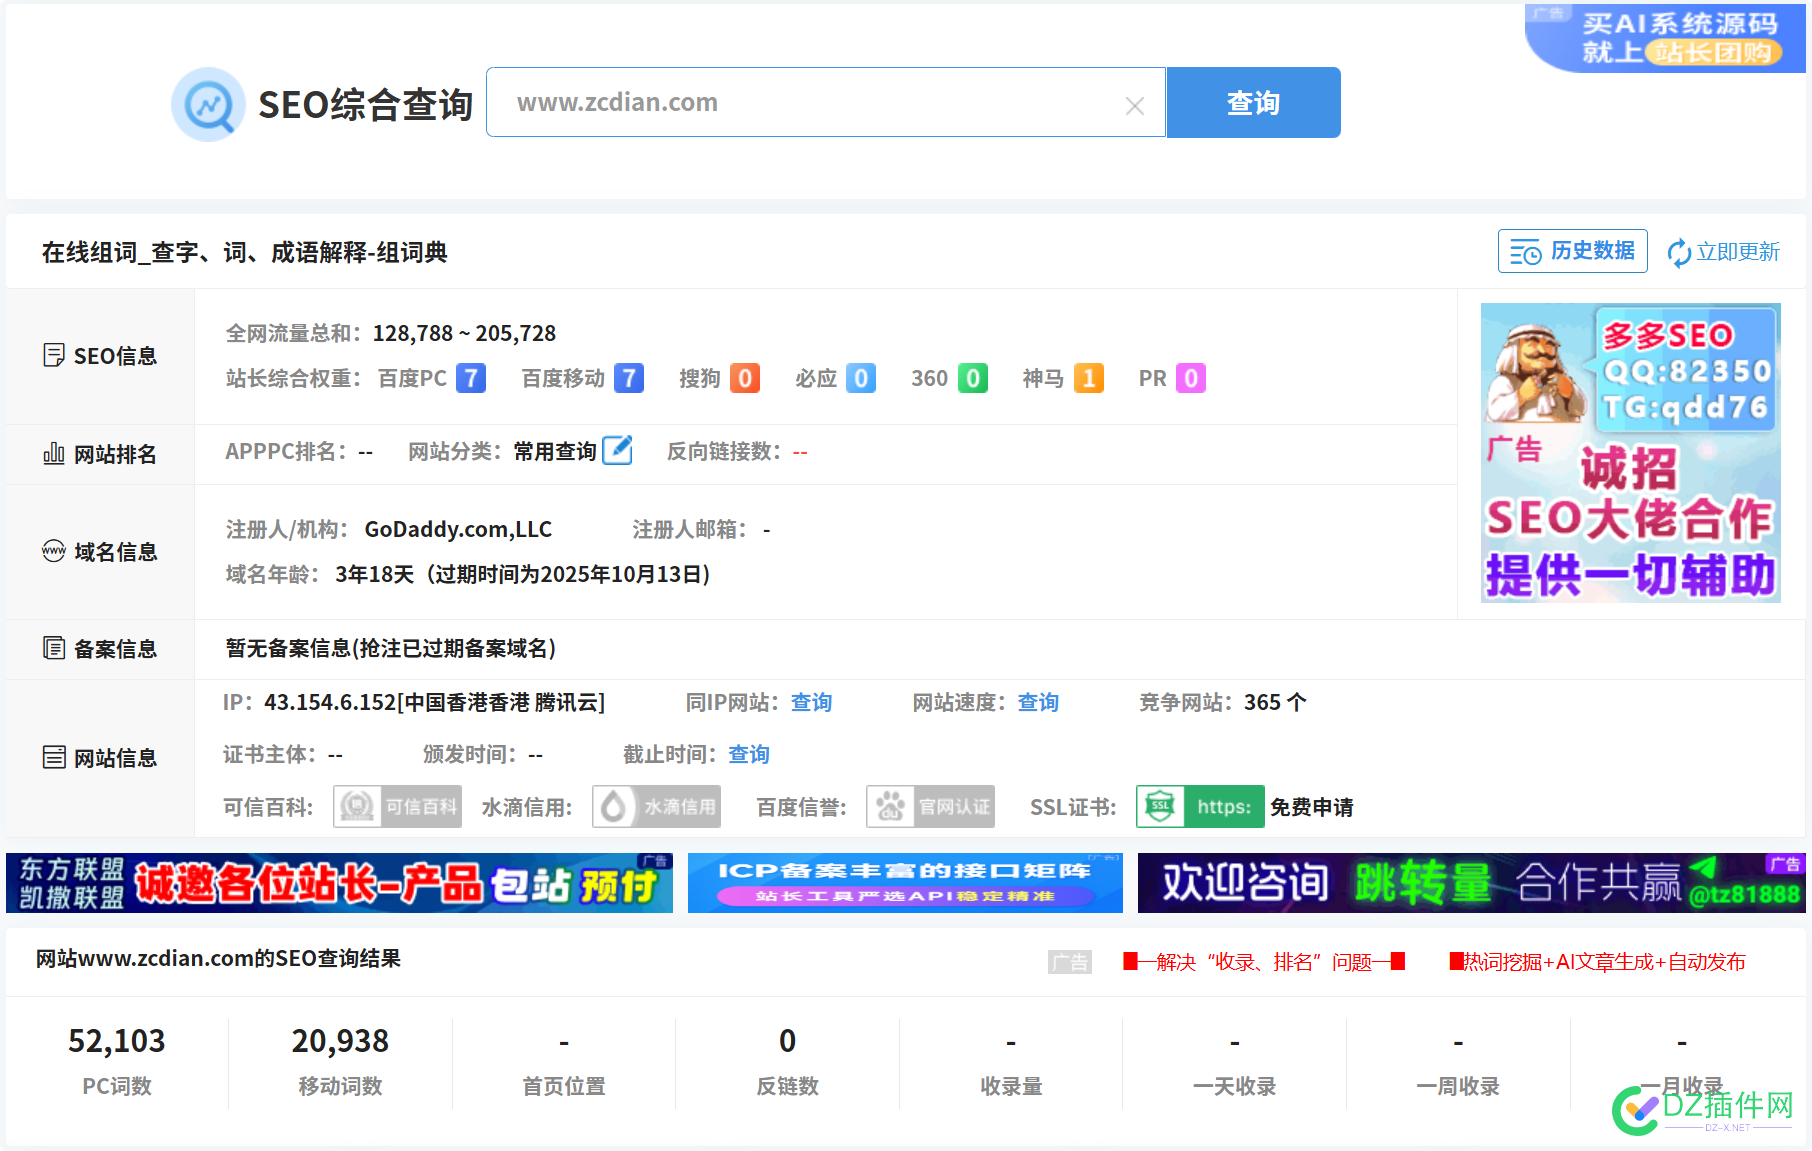Viewport: 1812px width, 1151px height.
Task: Open the 欢迎咨询 跳转量 banner ad
Action: [x=1471, y=883]
